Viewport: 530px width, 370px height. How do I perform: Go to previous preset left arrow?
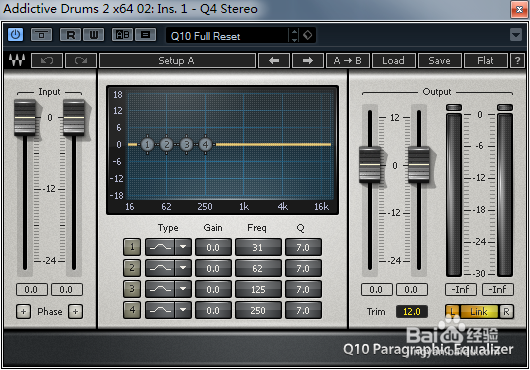(x=274, y=61)
